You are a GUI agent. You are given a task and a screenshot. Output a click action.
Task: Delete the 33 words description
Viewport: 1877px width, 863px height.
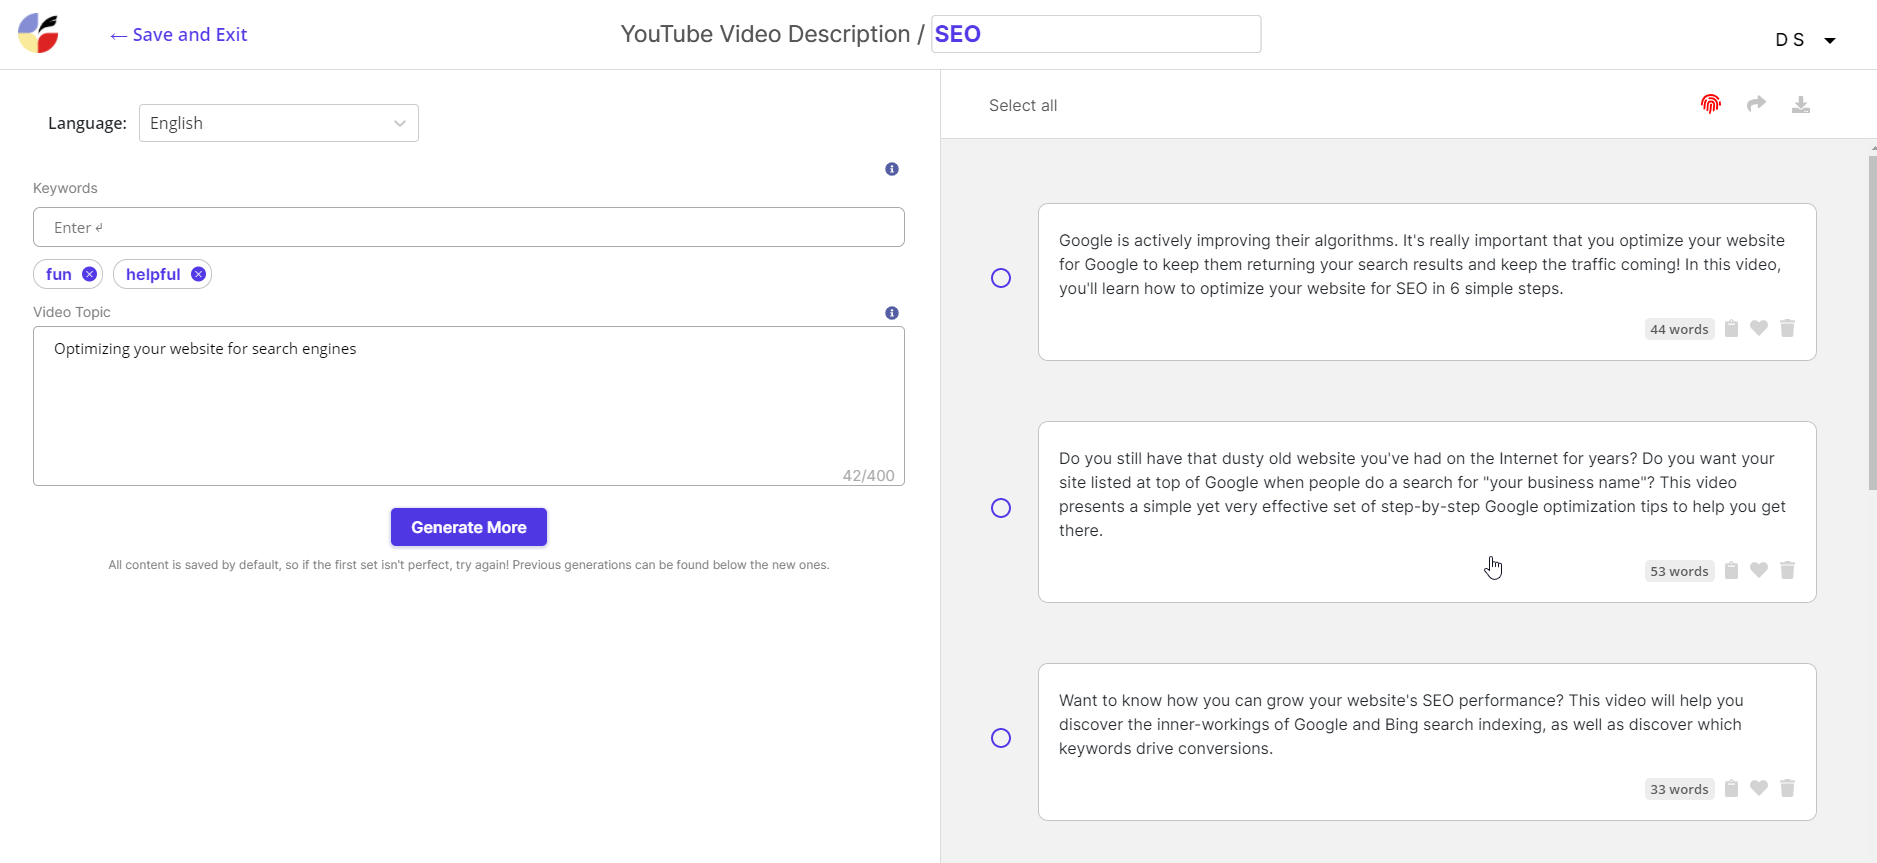tap(1788, 788)
